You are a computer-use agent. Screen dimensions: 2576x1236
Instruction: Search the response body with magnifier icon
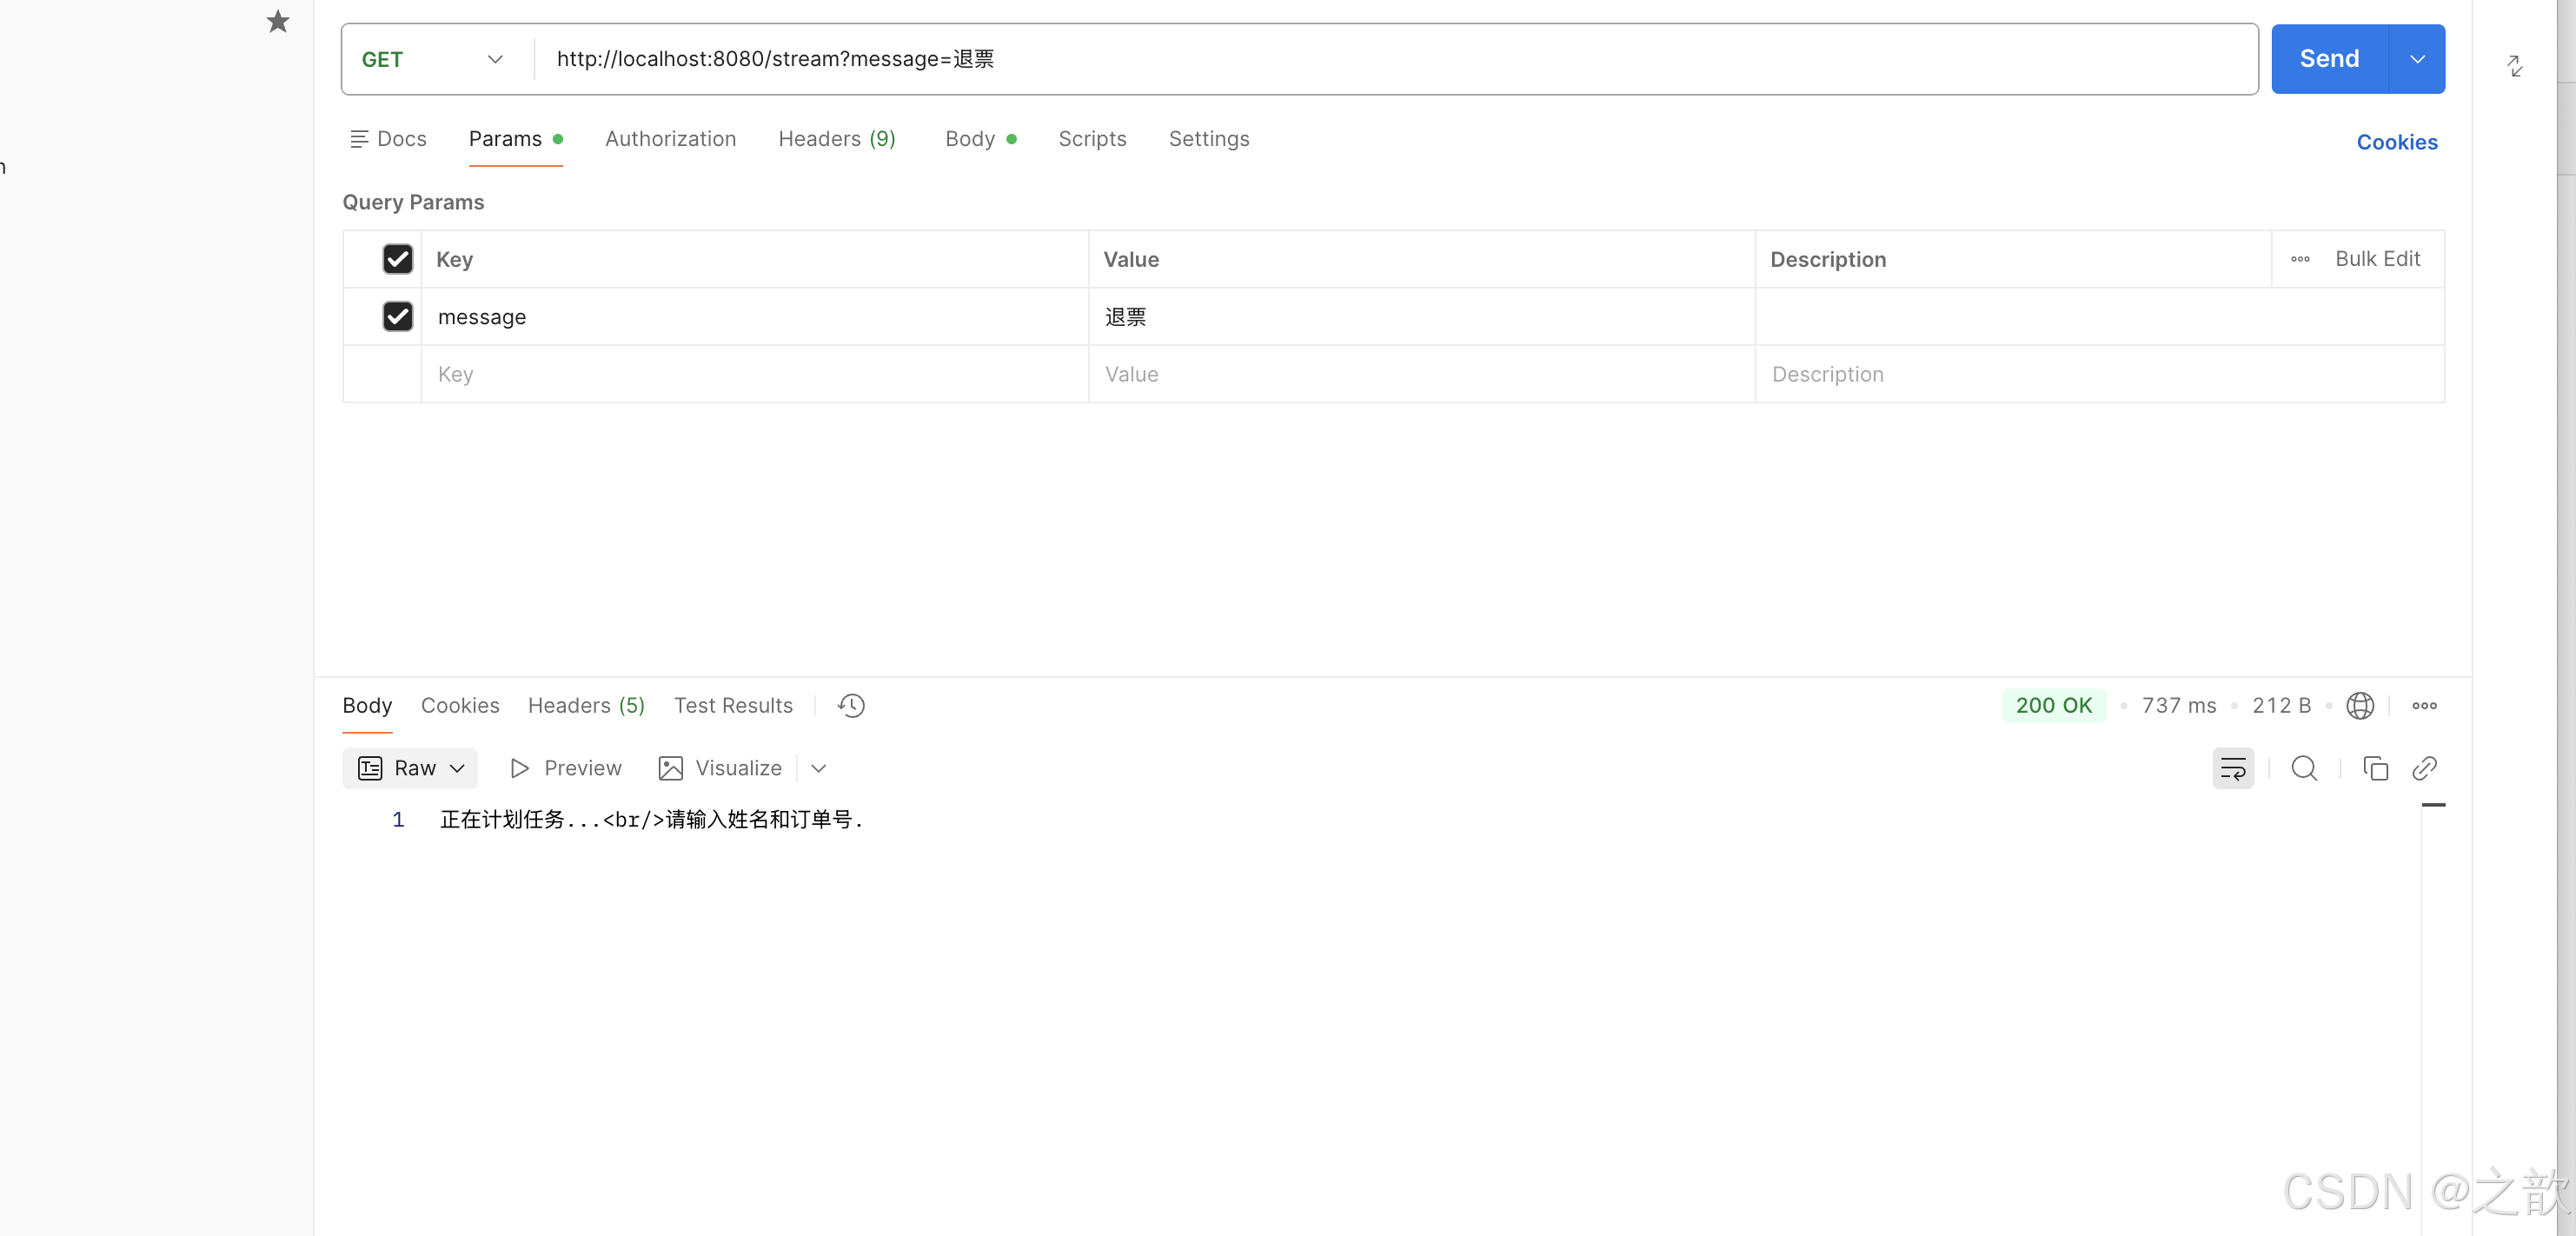[2304, 768]
